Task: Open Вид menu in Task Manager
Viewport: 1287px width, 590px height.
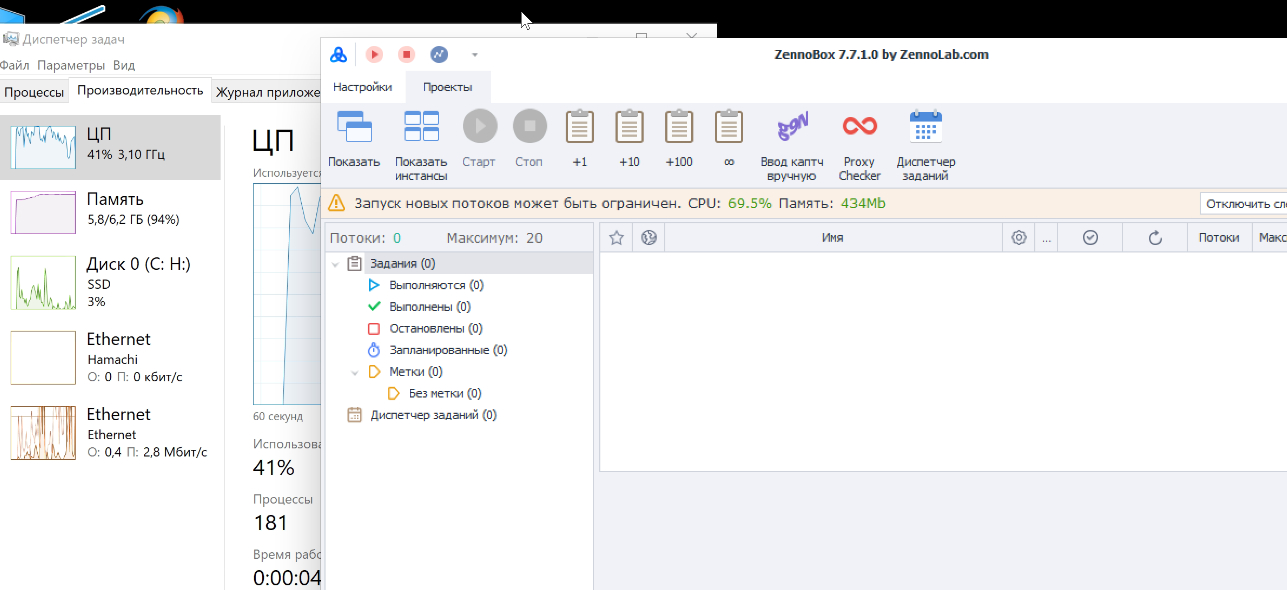Action: (124, 65)
